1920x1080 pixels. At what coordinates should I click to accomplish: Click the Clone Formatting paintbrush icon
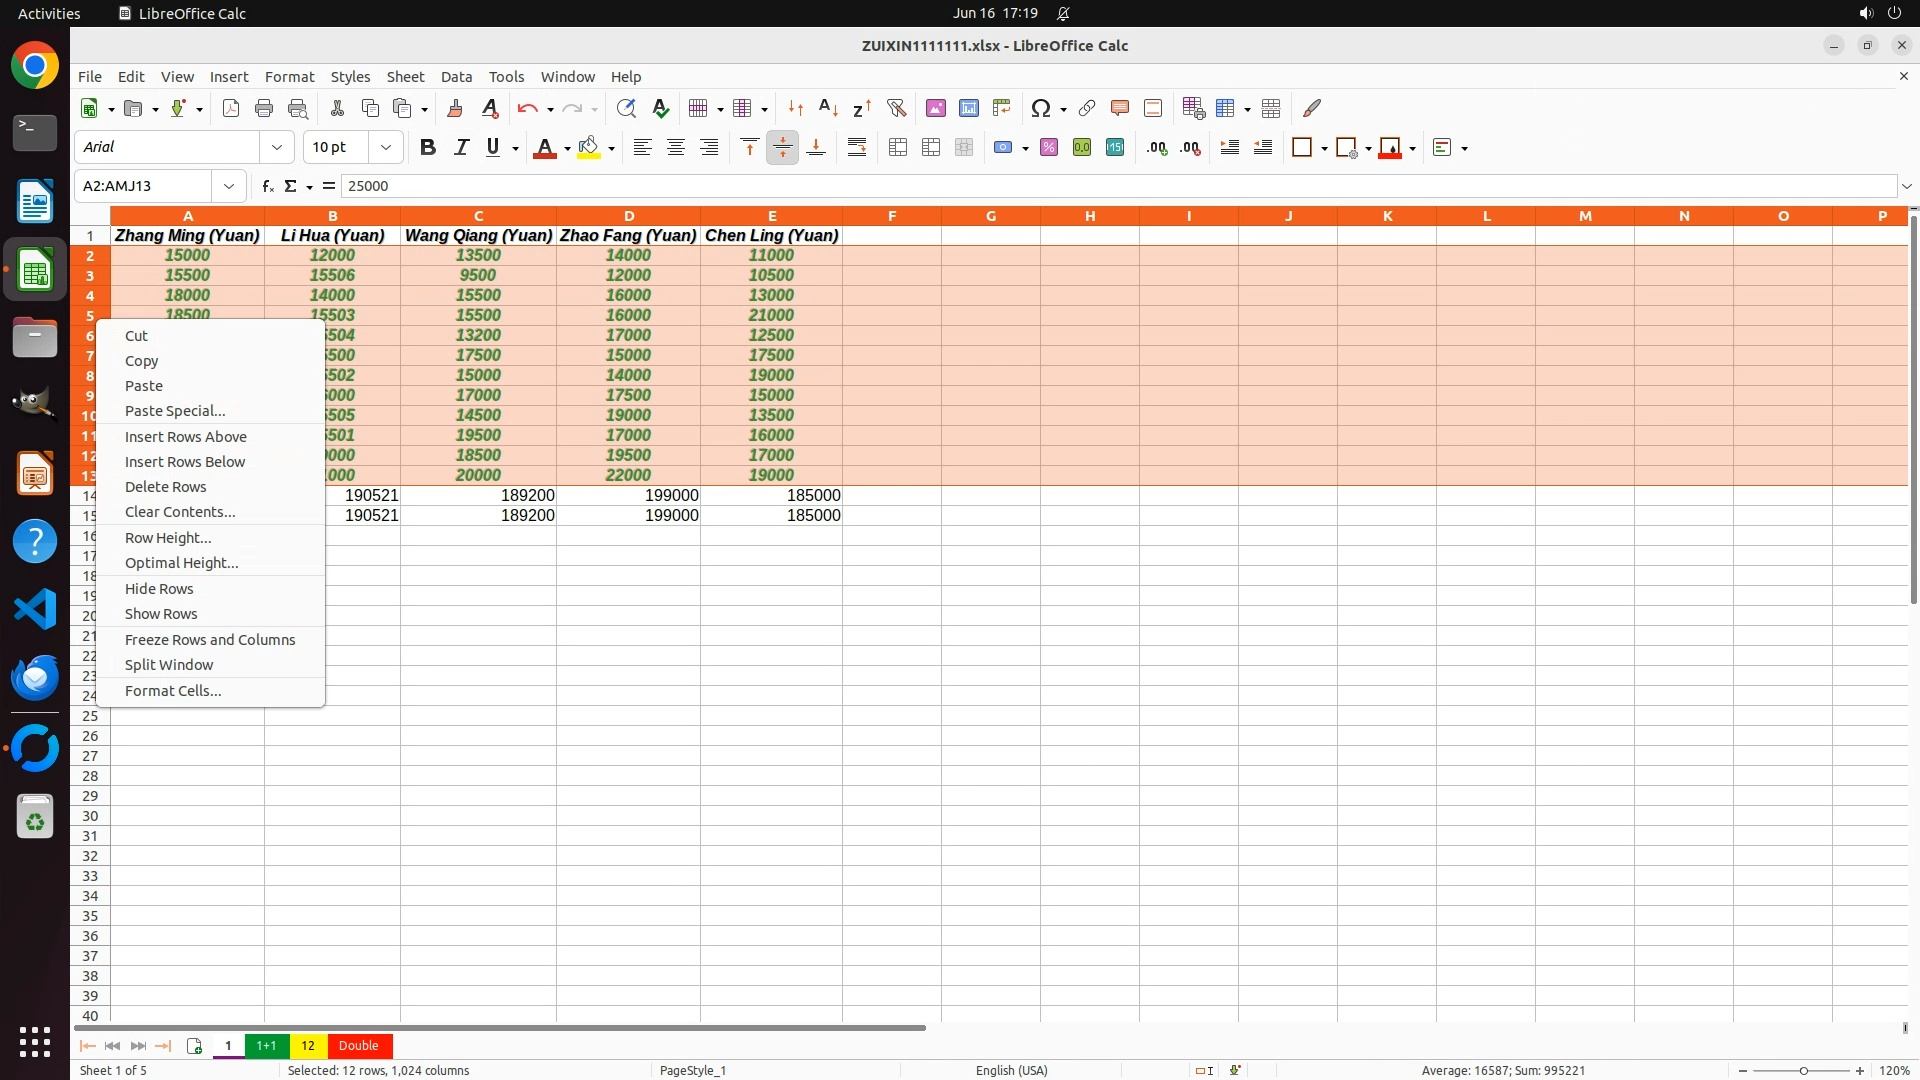[x=455, y=109]
